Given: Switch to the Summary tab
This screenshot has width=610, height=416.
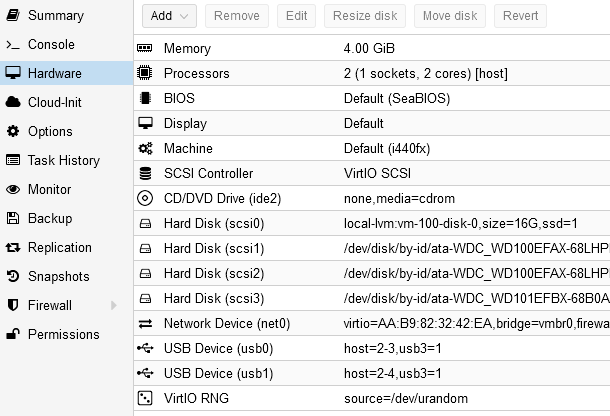Looking at the screenshot, I should (55, 16).
